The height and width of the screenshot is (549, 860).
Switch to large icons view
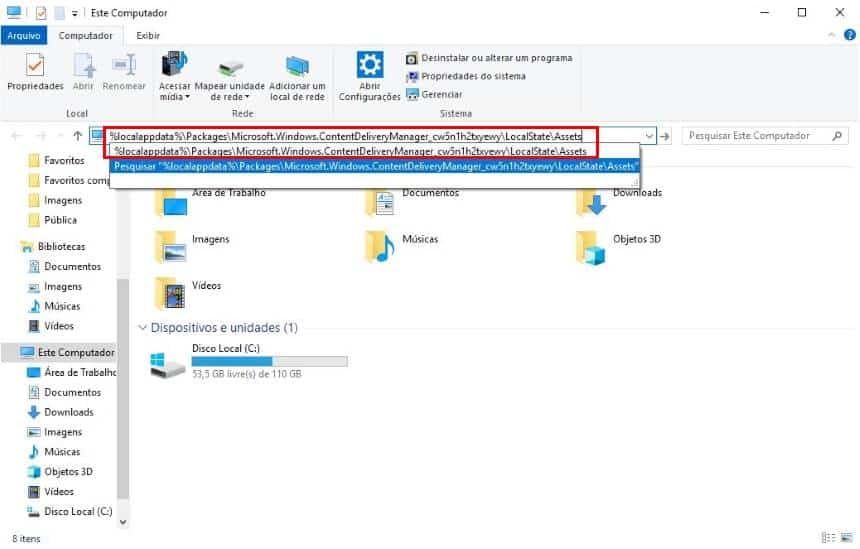[x=847, y=537]
